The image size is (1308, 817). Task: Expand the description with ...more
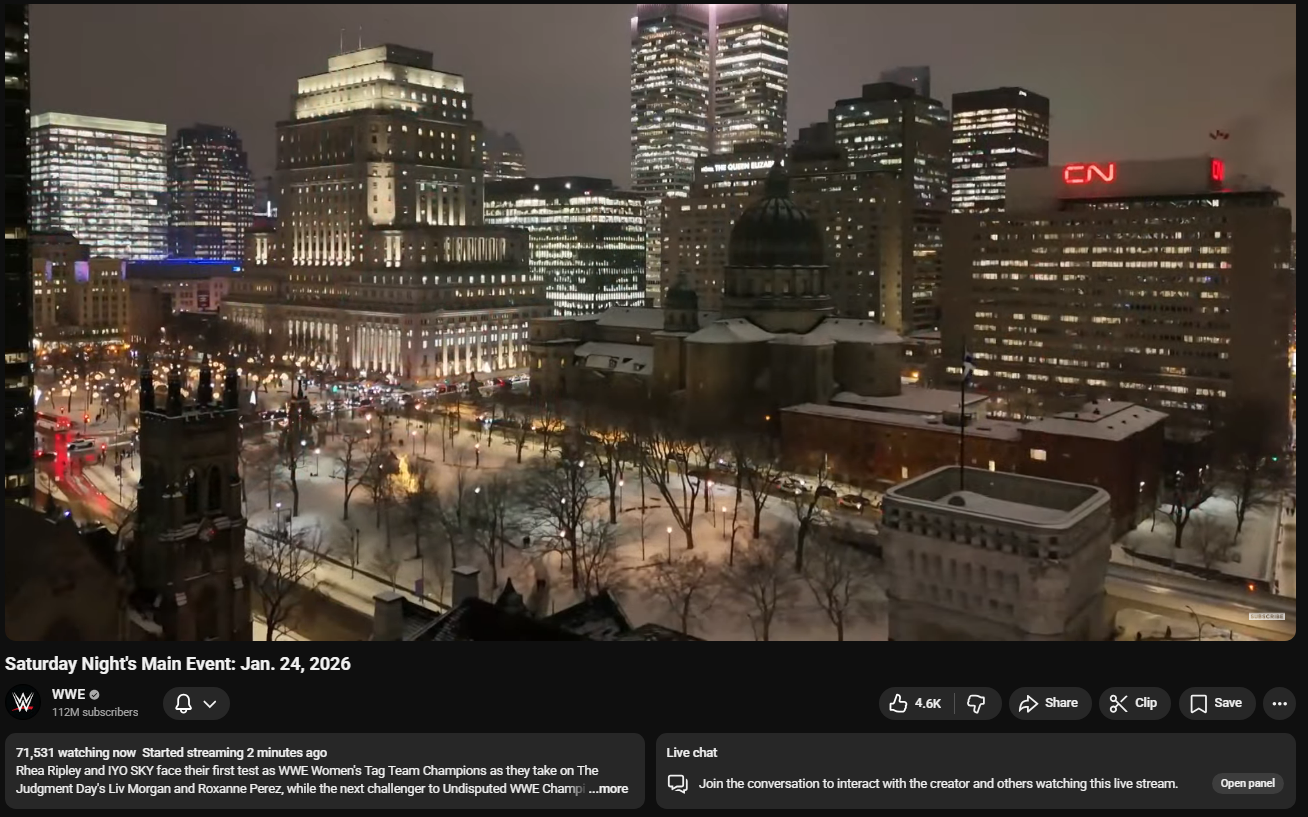tap(608, 789)
